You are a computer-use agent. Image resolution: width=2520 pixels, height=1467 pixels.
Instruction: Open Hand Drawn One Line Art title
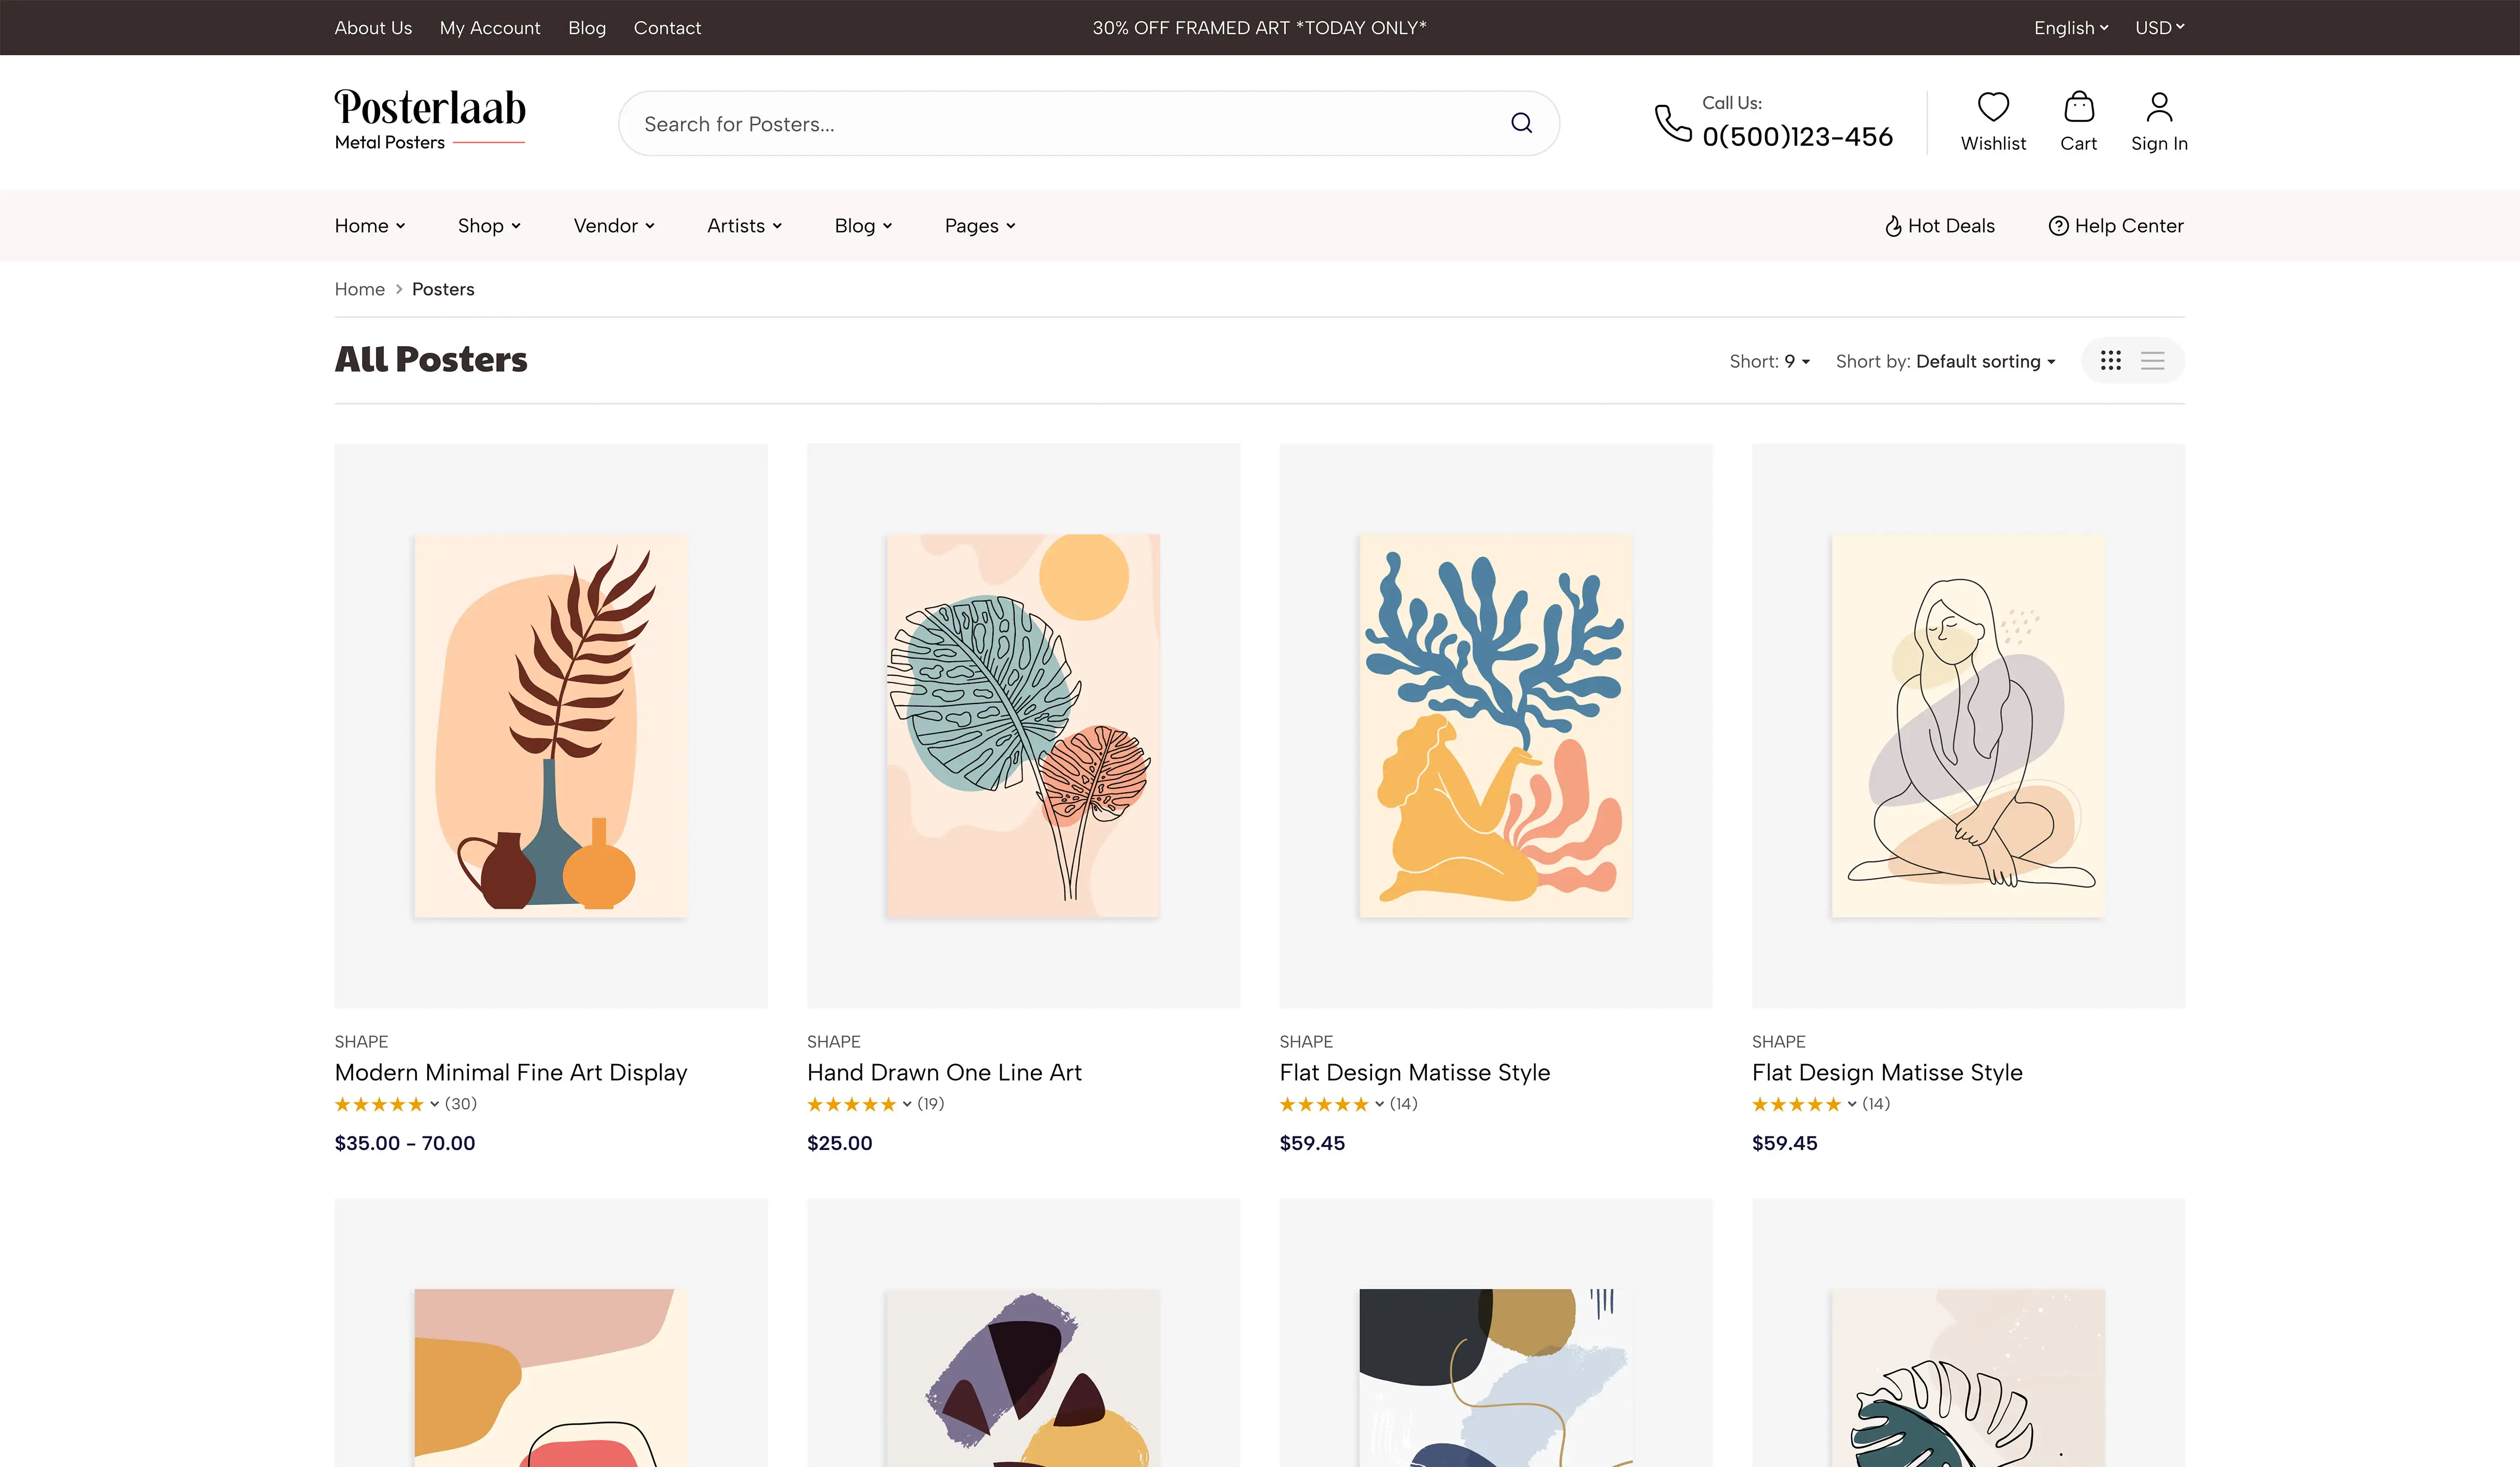pyautogui.click(x=944, y=1072)
